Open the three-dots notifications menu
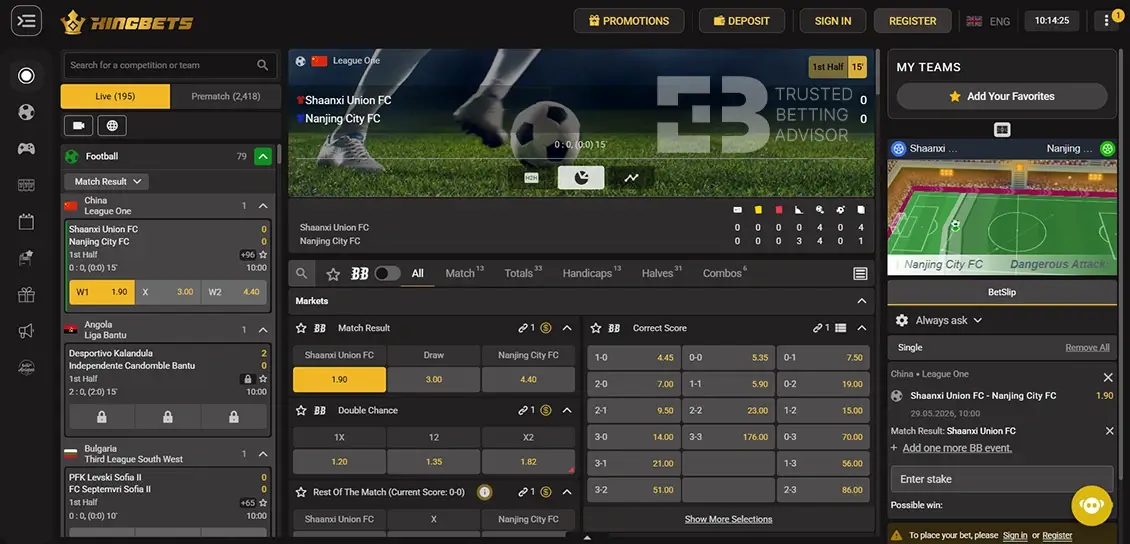 [x=1108, y=21]
